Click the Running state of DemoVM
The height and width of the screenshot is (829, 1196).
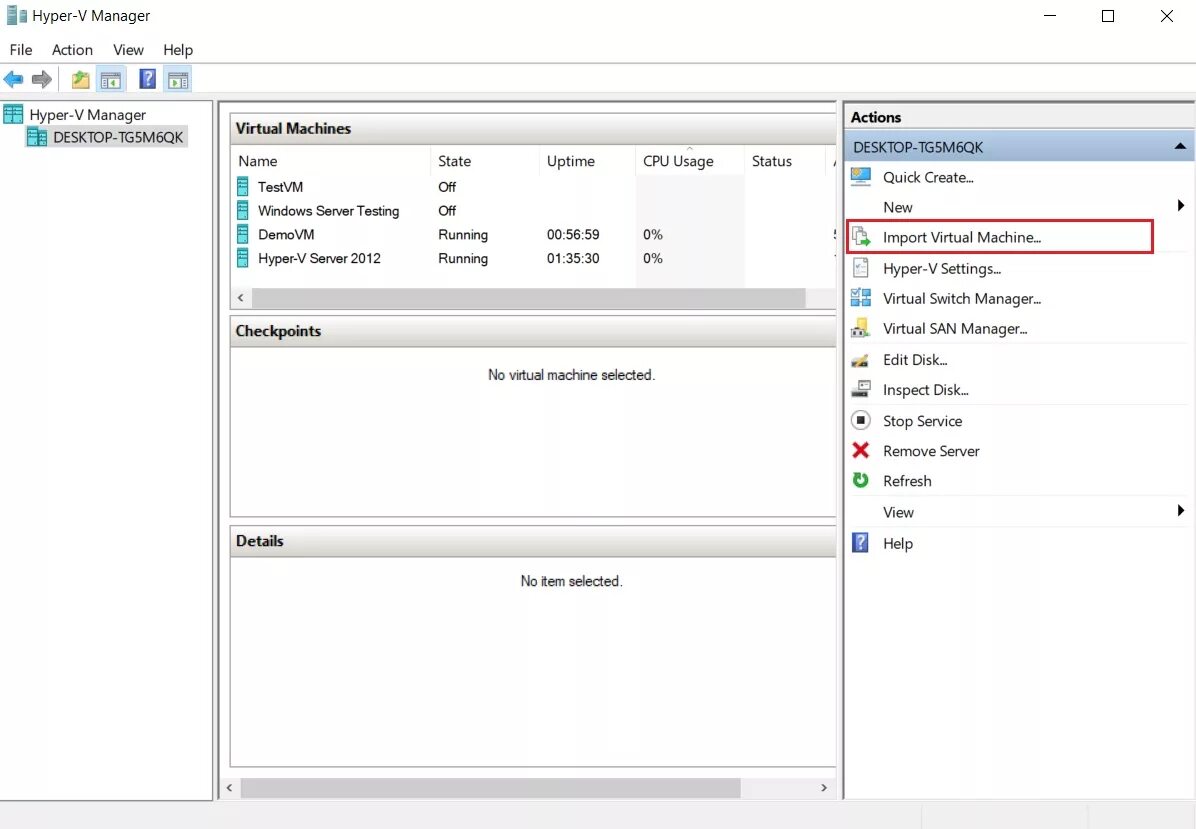point(463,234)
